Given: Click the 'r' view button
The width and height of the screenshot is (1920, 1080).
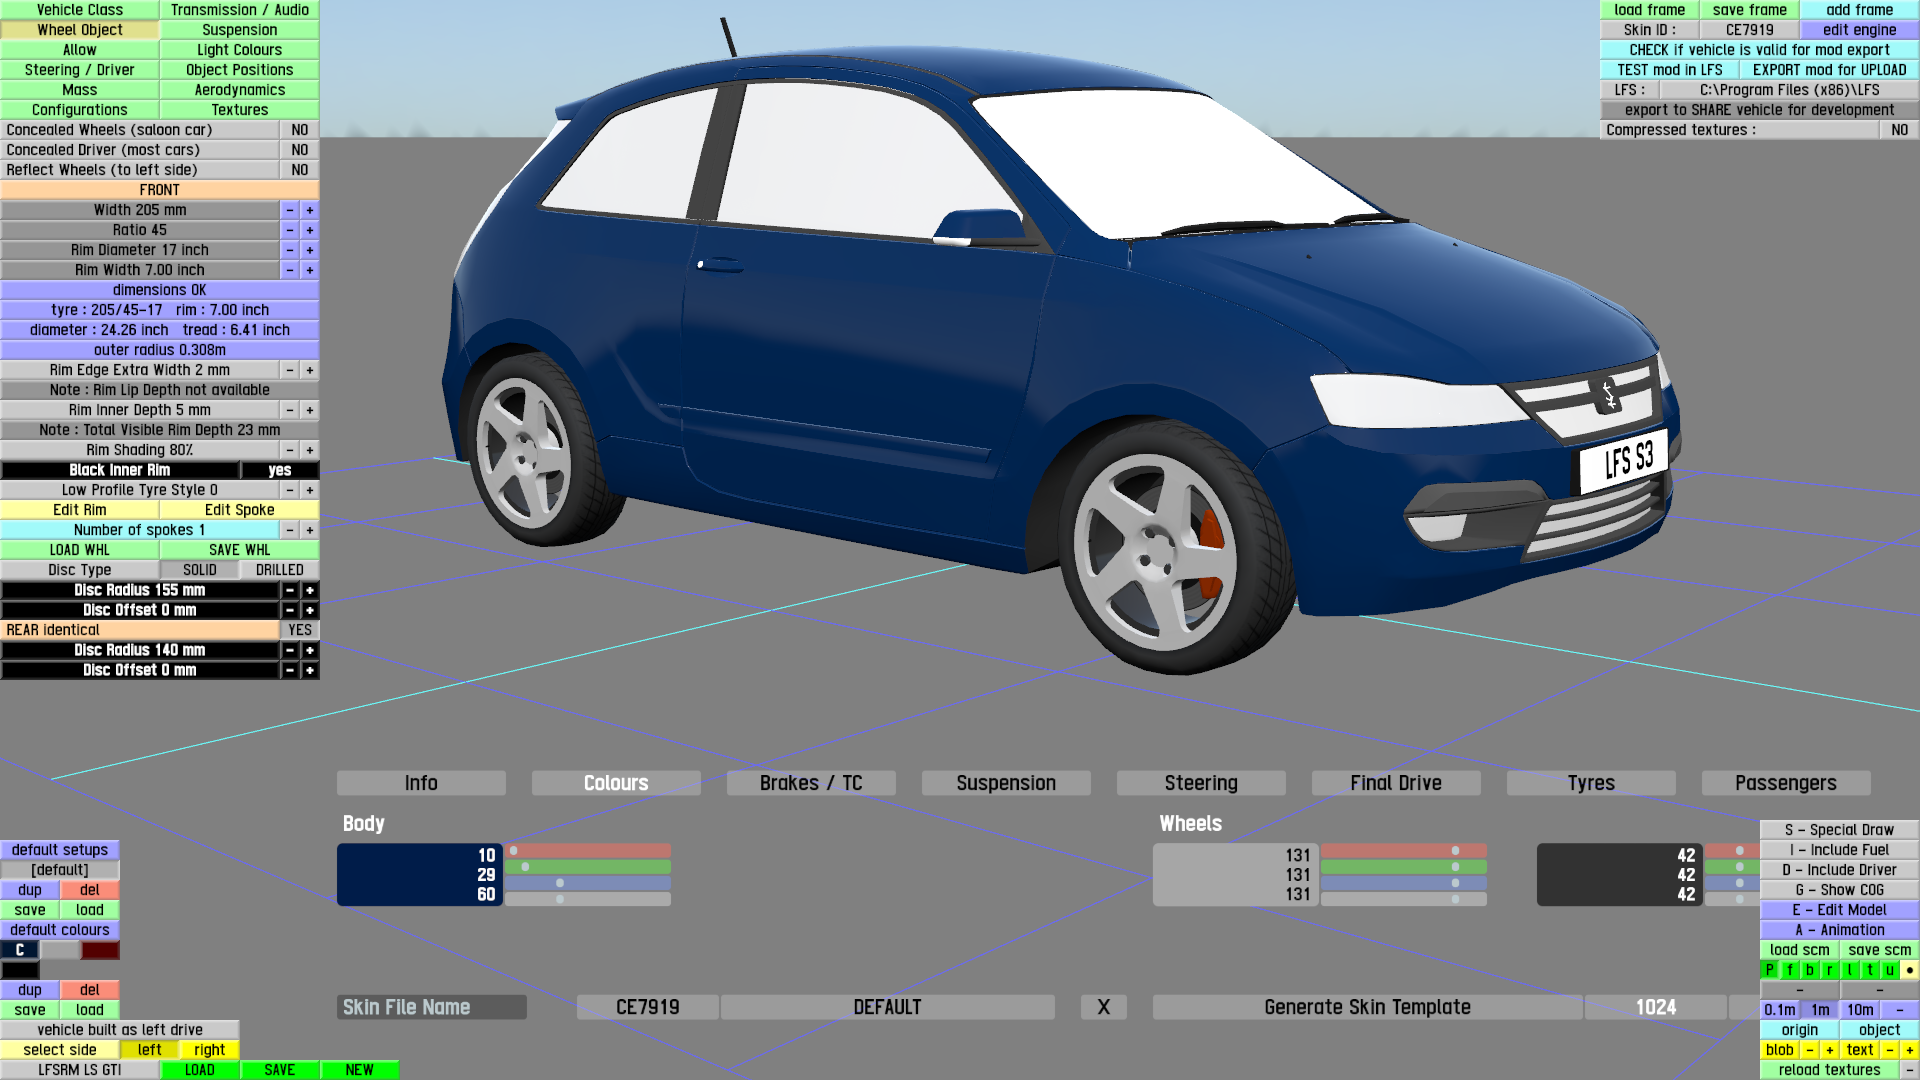Looking at the screenshot, I should [1830, 970].
